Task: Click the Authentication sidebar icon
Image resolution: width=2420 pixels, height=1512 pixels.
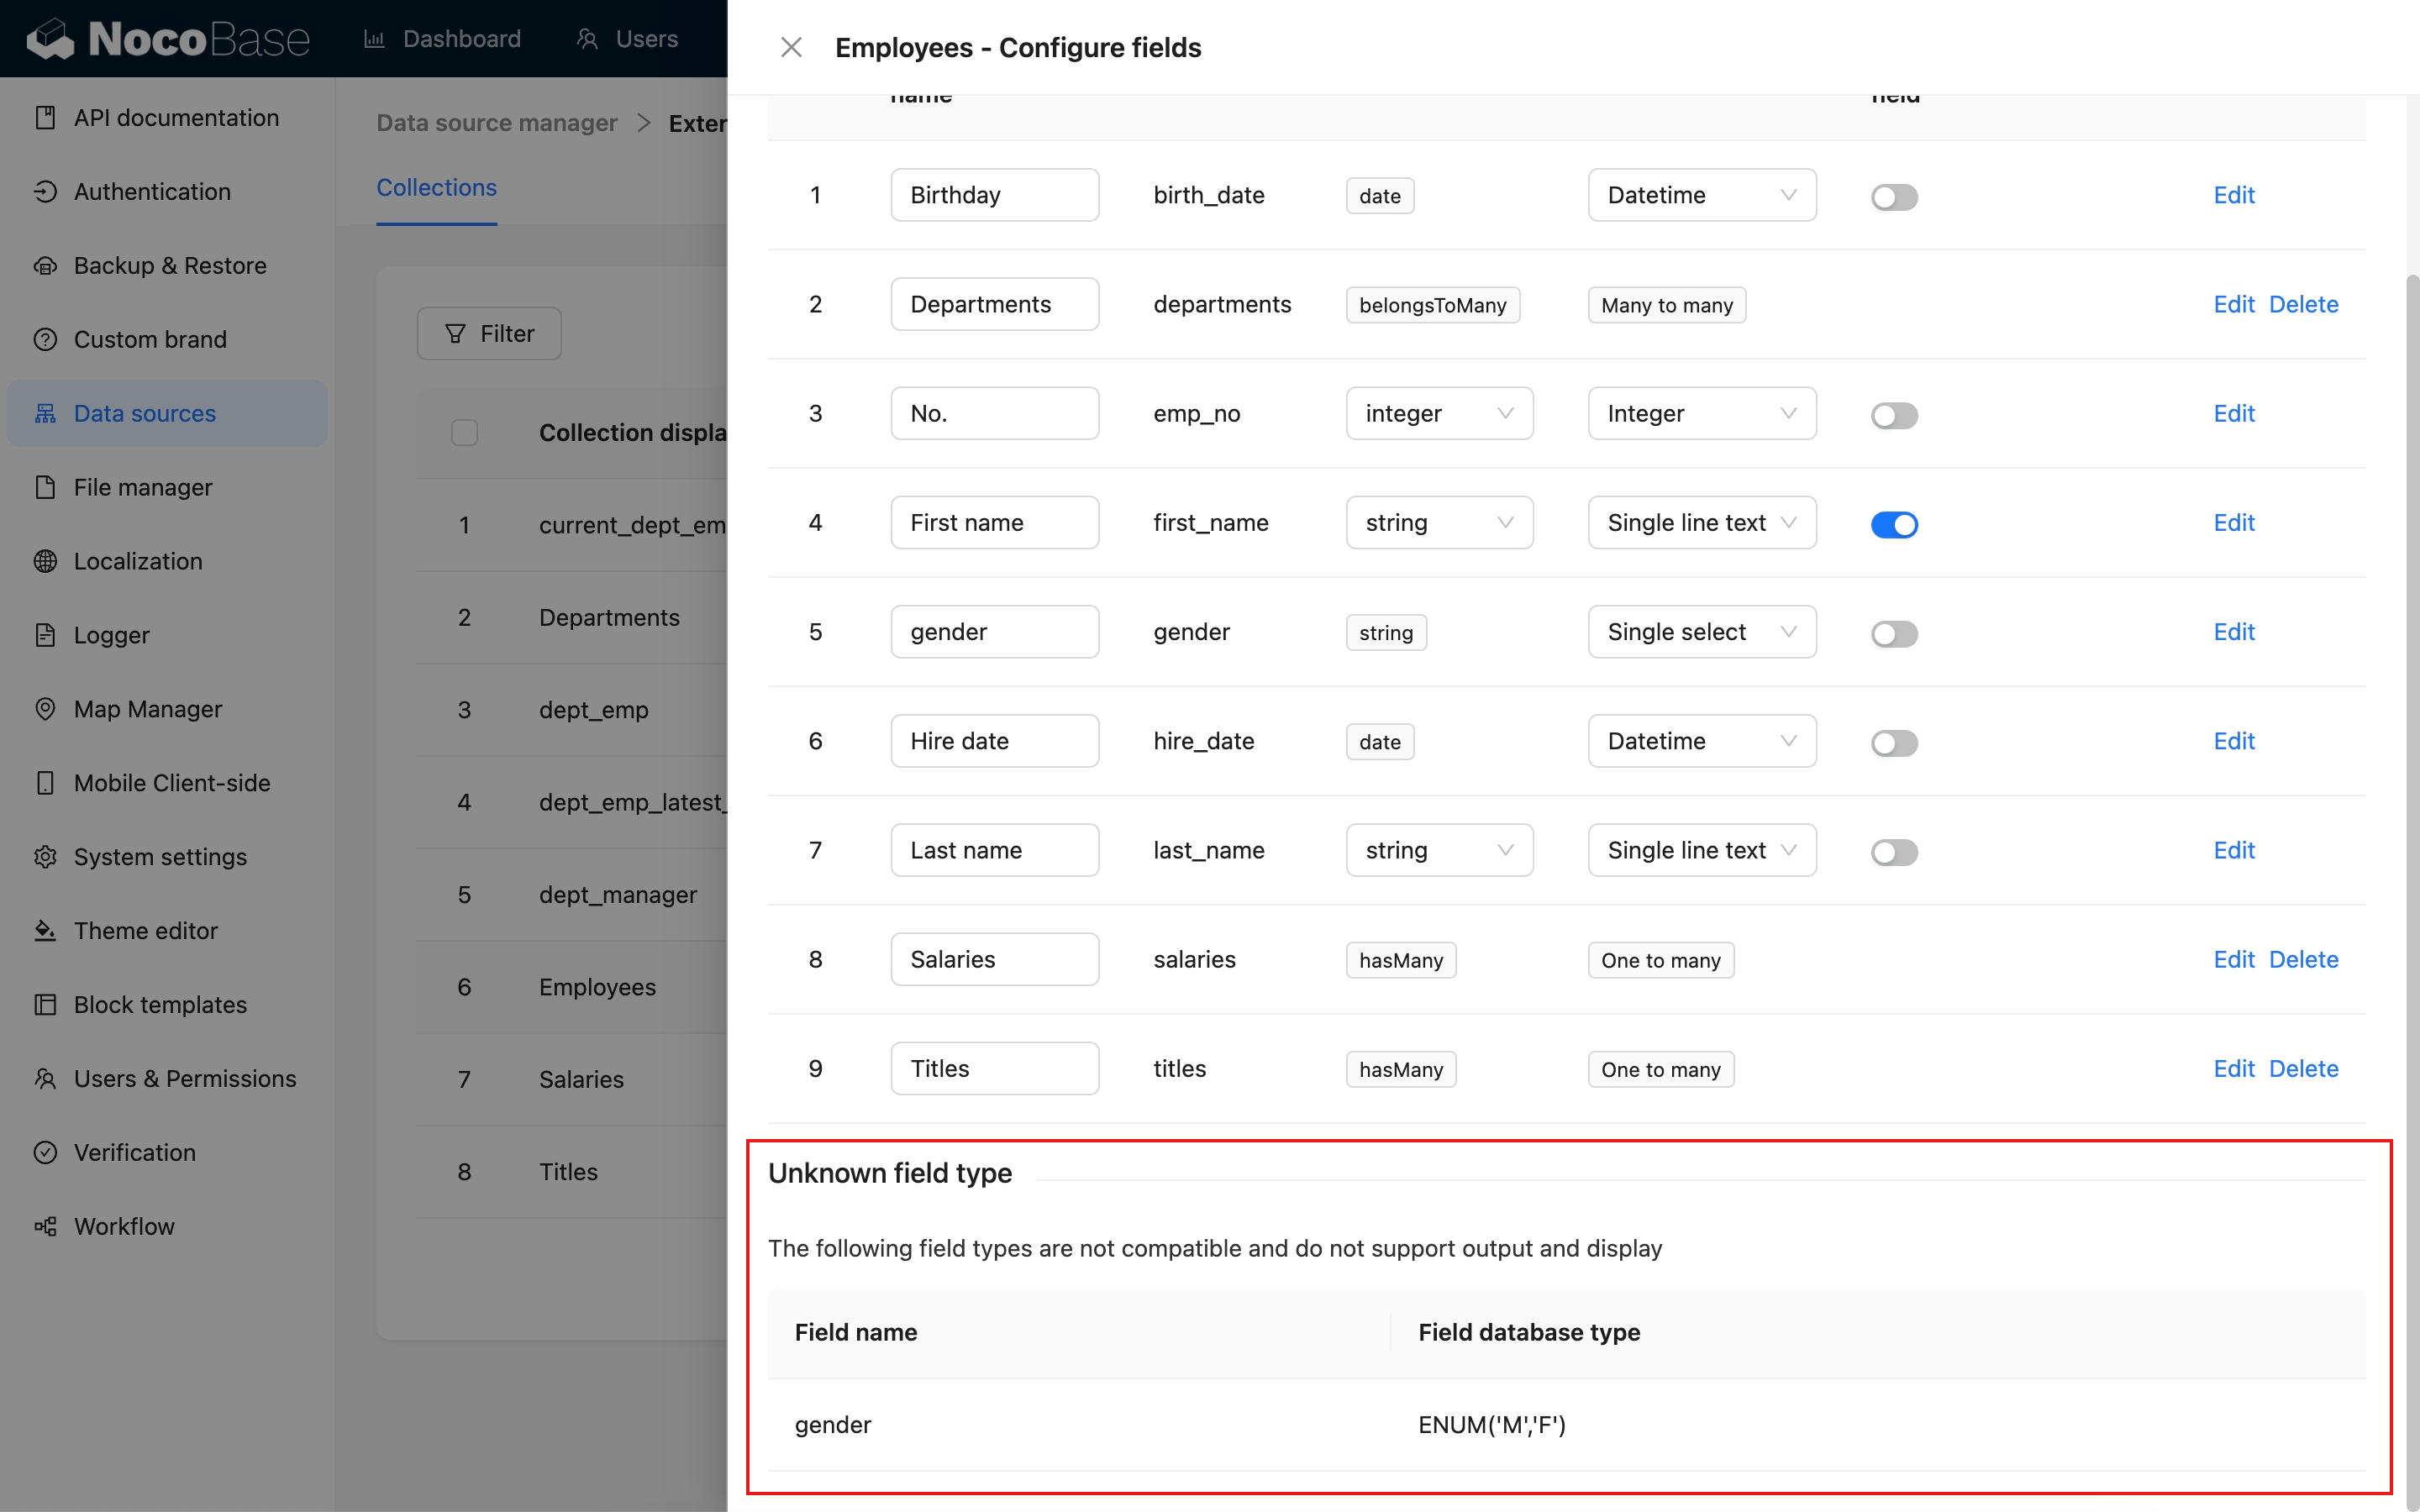Action: click(45, 192)
